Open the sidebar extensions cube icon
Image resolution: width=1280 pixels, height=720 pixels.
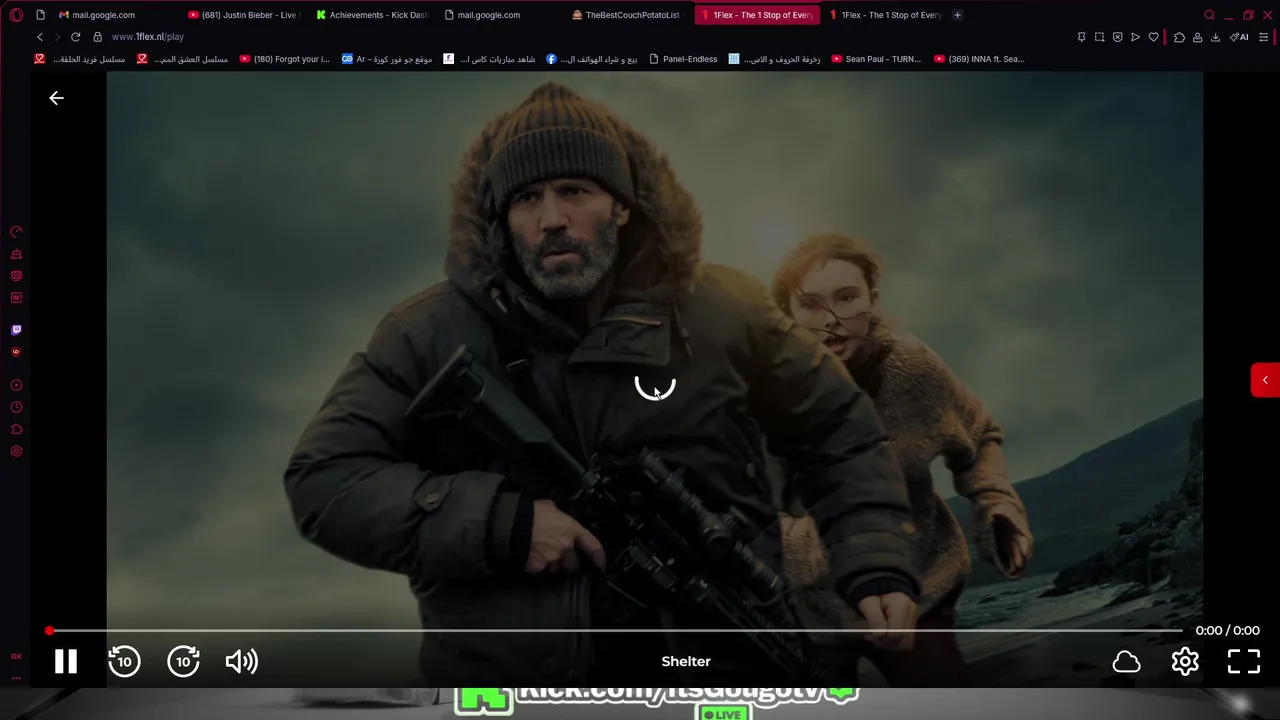click(16, 429)
